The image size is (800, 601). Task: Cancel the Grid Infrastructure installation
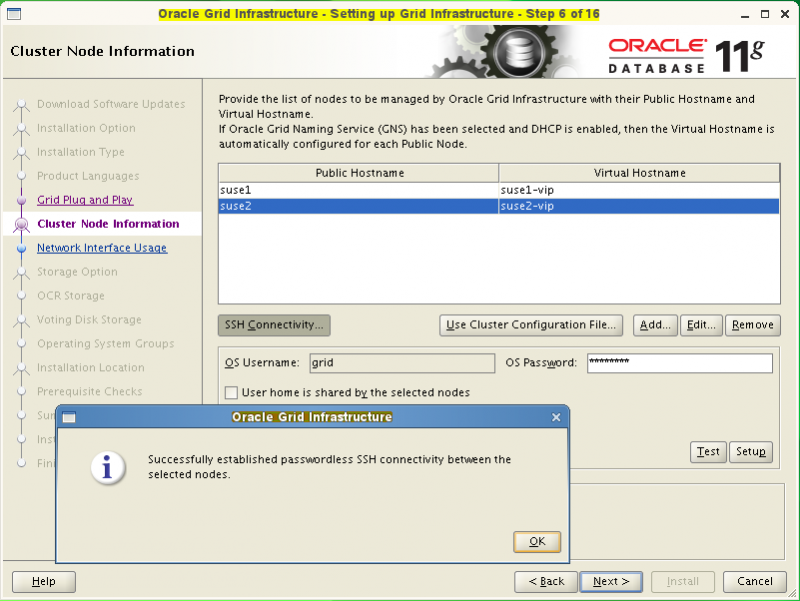[754, 581]
